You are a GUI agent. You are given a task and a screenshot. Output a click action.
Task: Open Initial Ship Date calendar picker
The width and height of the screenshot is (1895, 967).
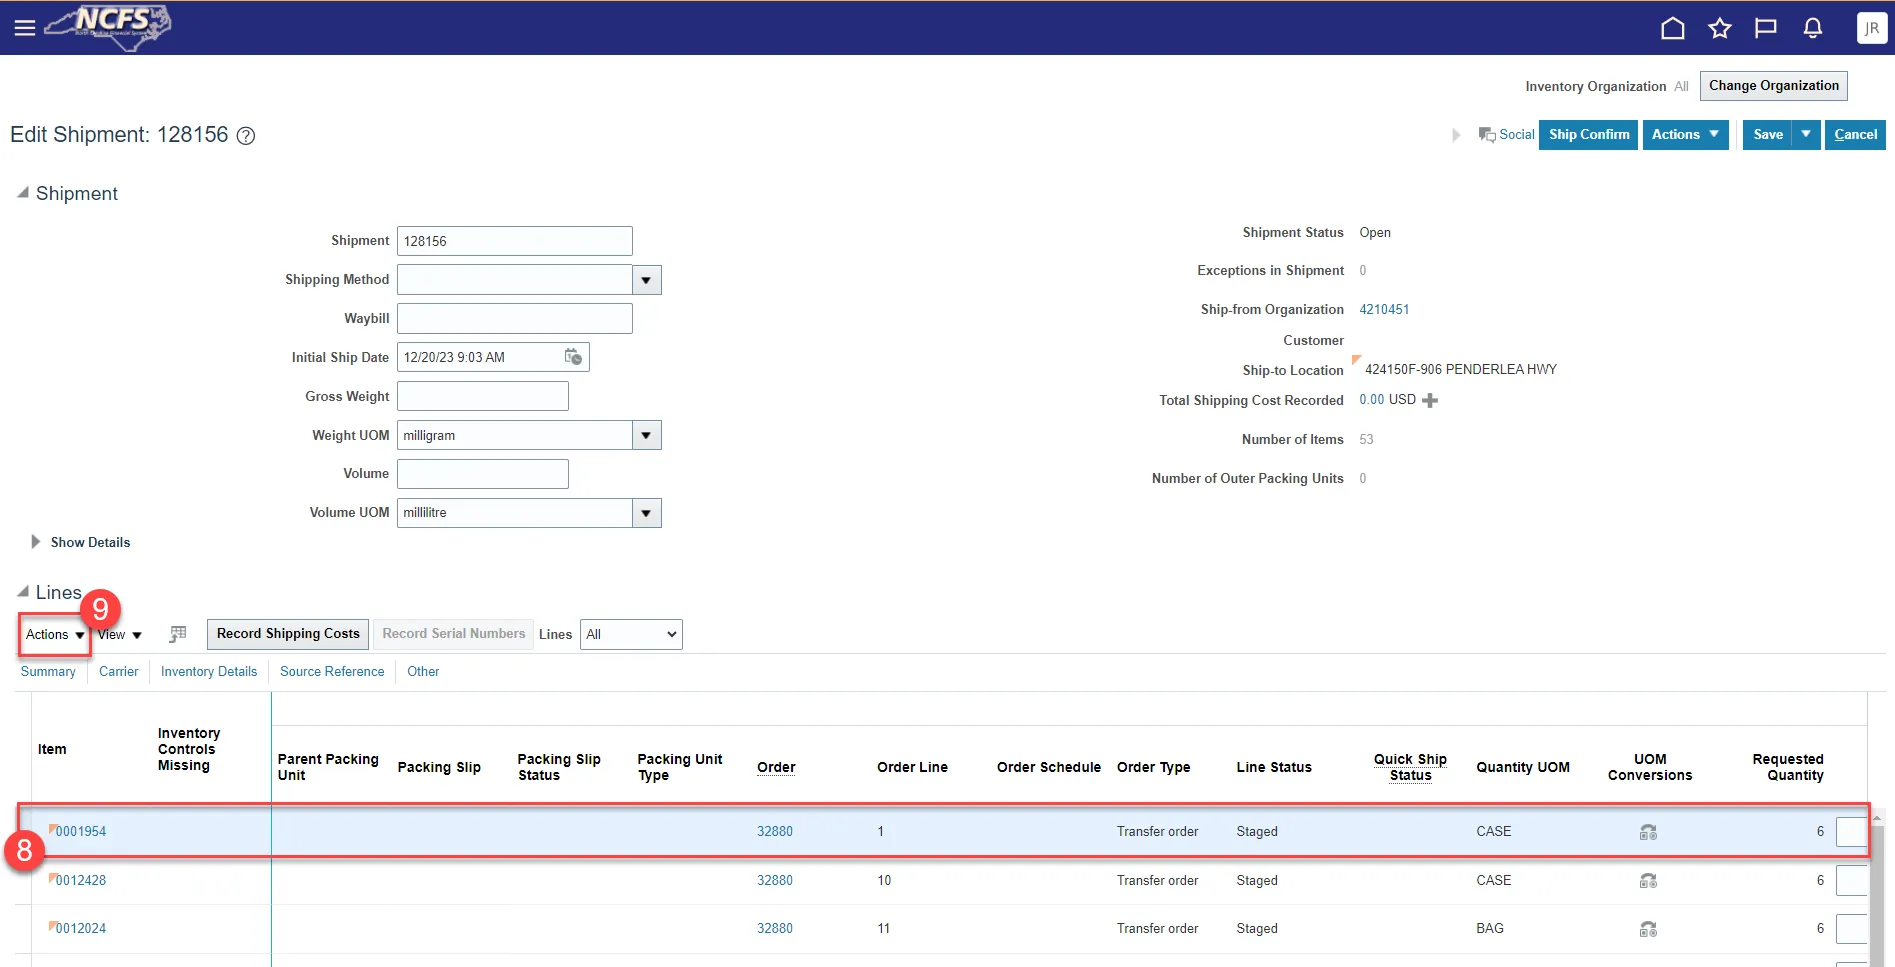coord(573,357)
